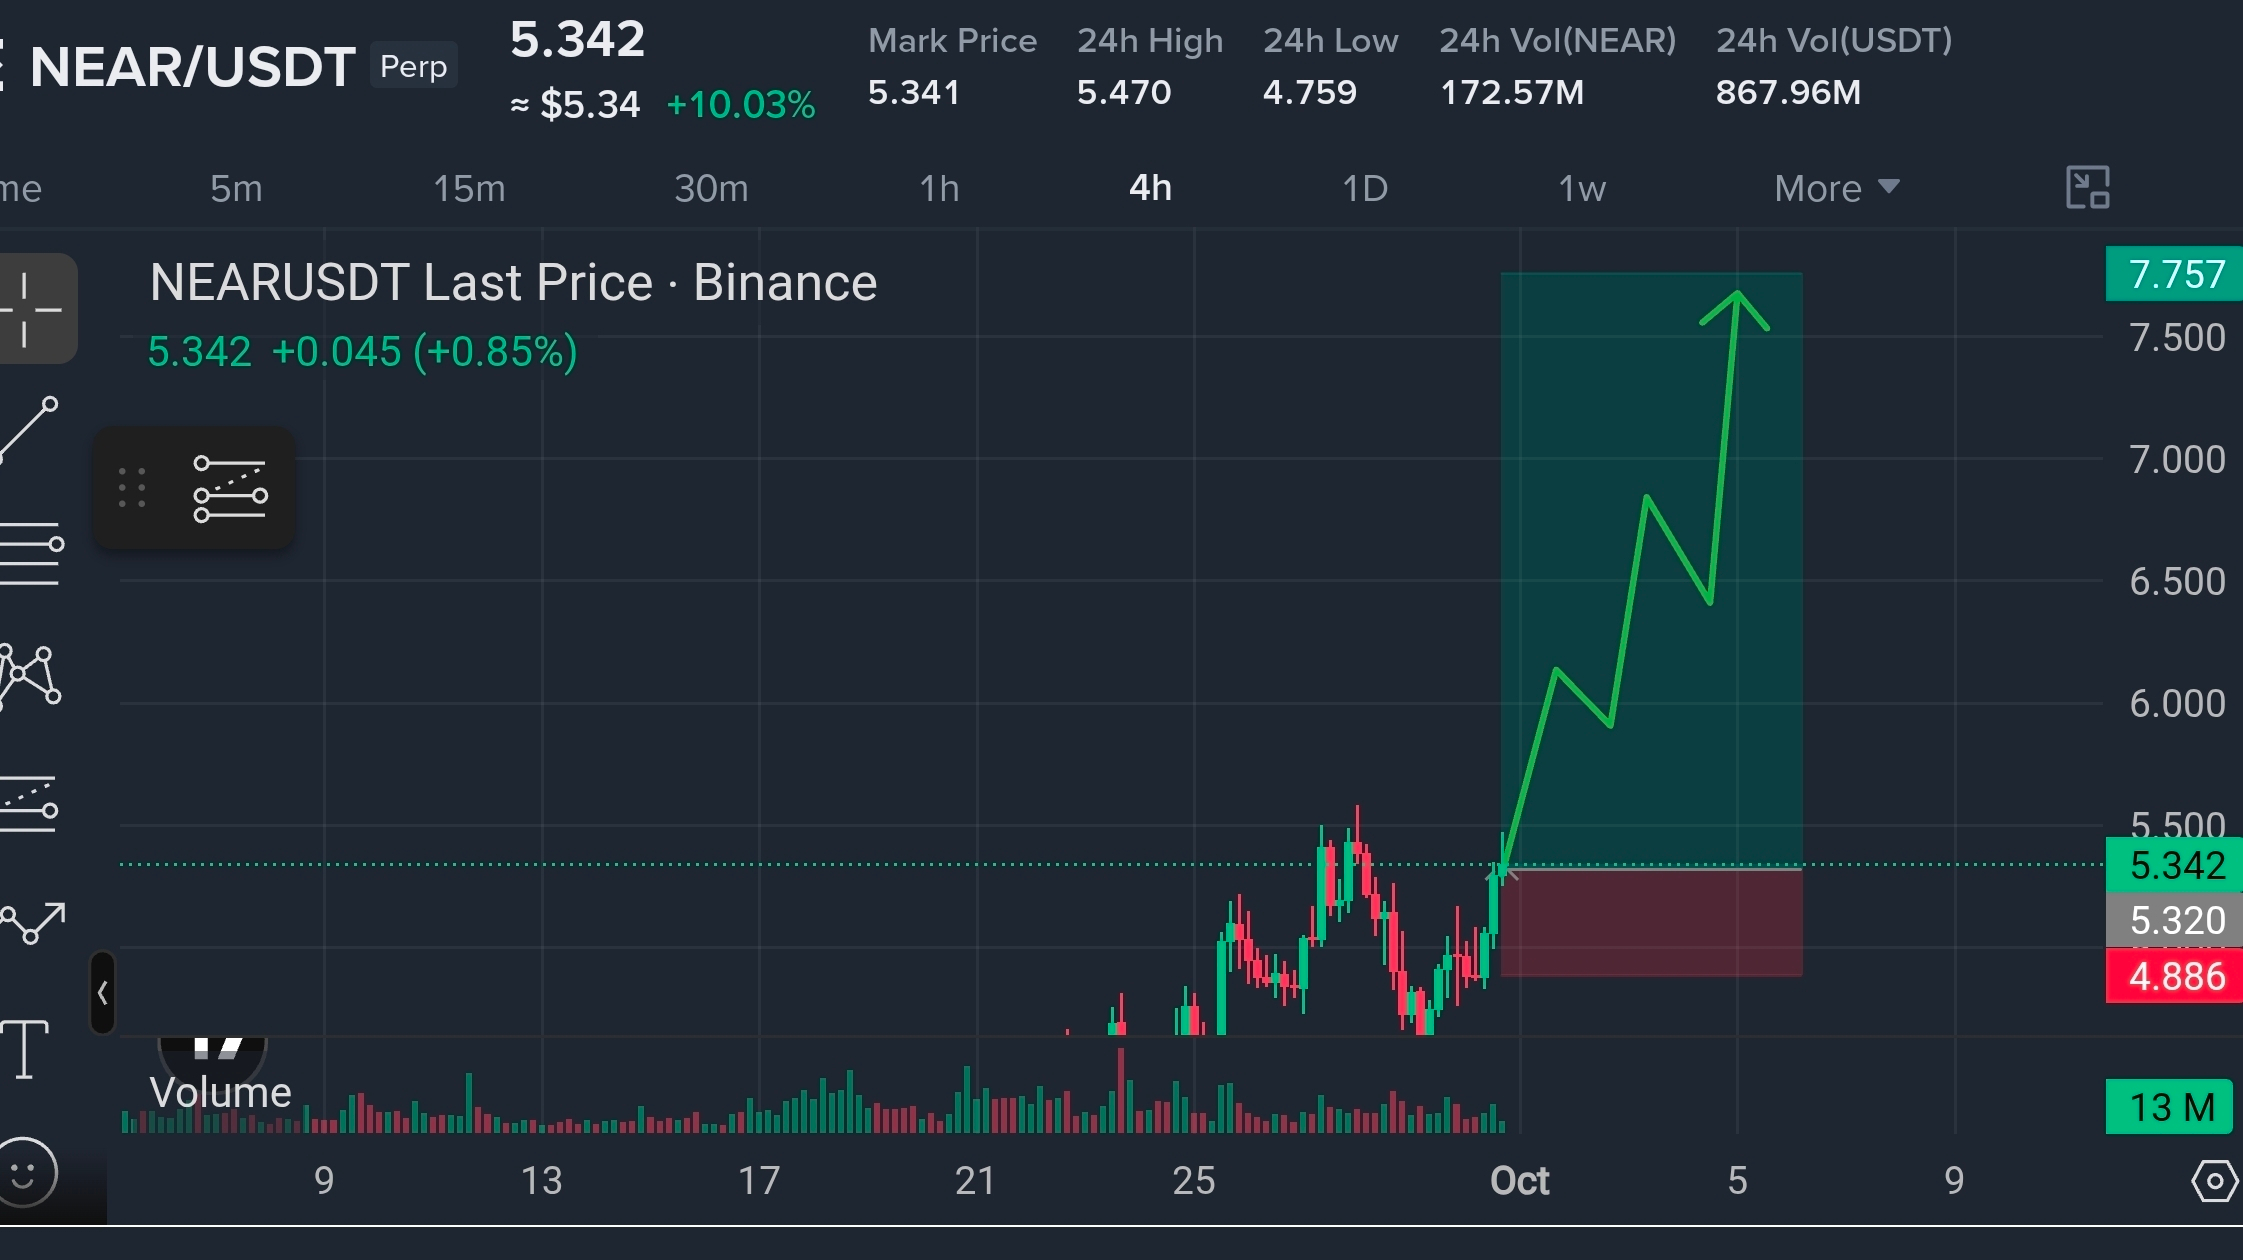This screenshot has height=1260, width=2243.
Task: Expand the More timeframes dropdown
Action: [x=1836, y=188]
